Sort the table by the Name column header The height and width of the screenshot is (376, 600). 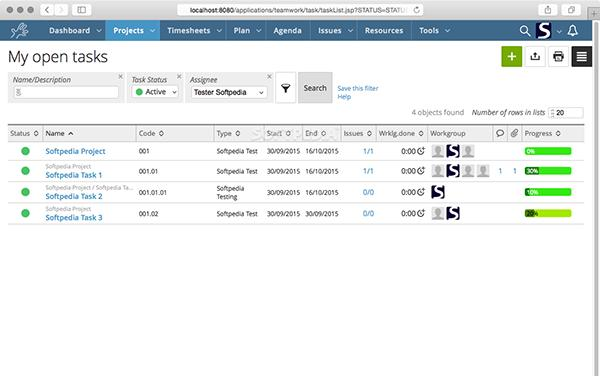click(59, 133)
